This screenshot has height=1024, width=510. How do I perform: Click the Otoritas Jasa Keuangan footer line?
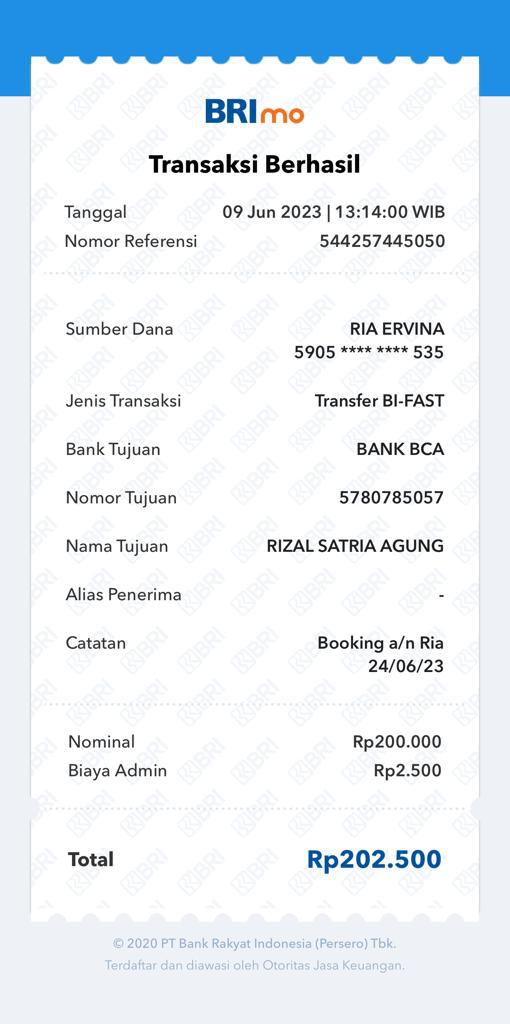255,965
